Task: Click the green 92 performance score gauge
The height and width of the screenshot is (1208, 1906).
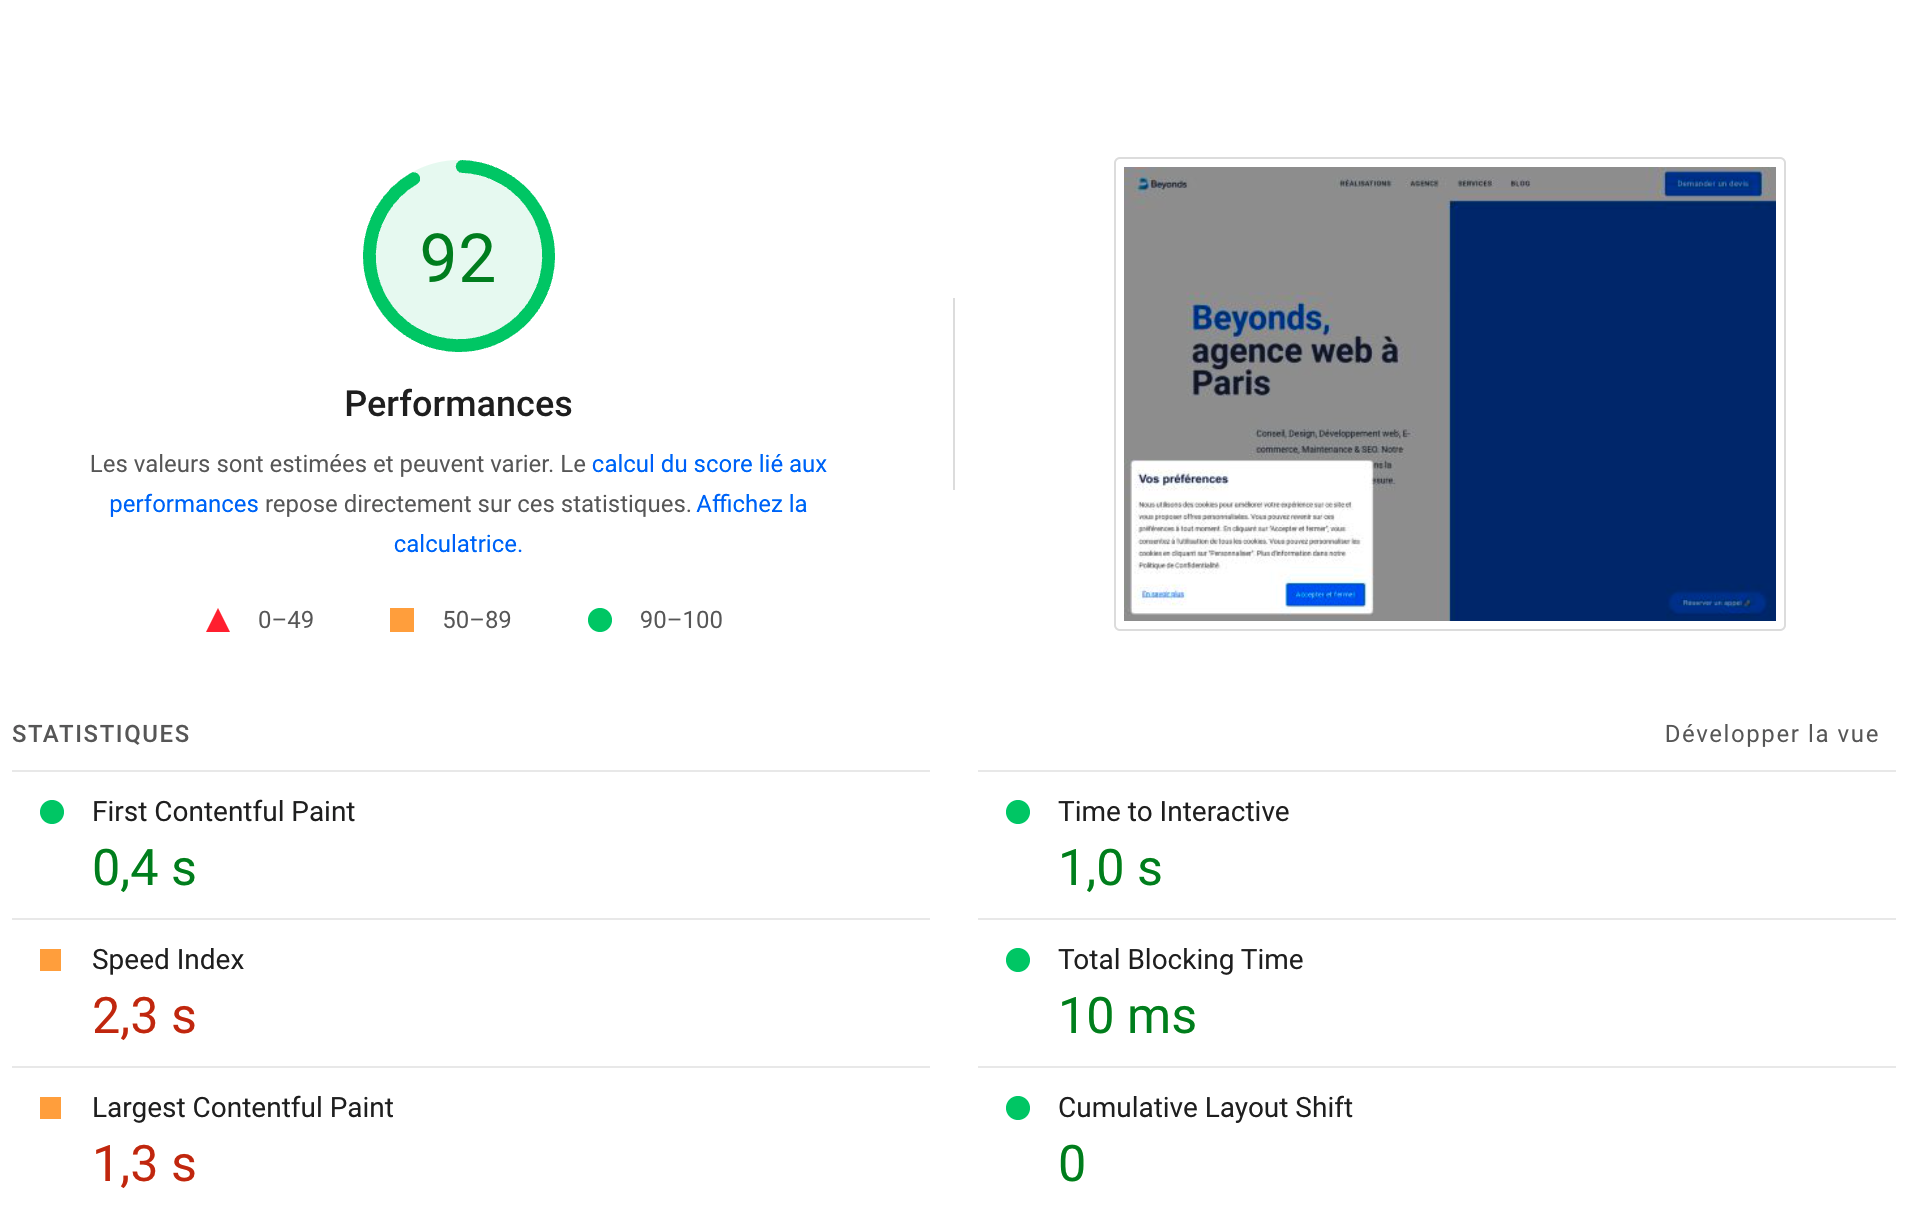Action: pyautogui.click(x=458, y=256)
